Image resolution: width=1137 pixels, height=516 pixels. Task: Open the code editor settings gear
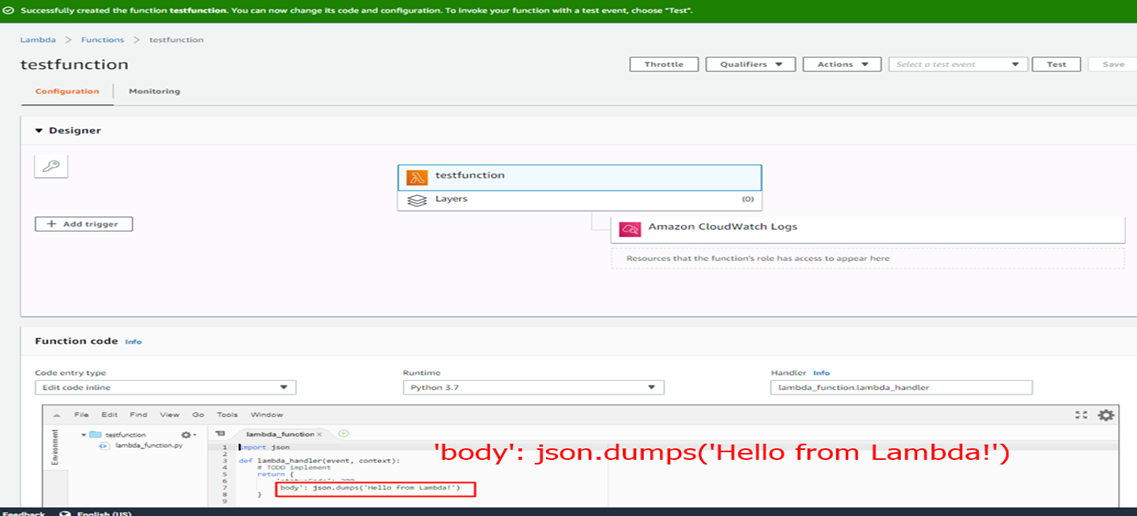(x=1105, y=415)
